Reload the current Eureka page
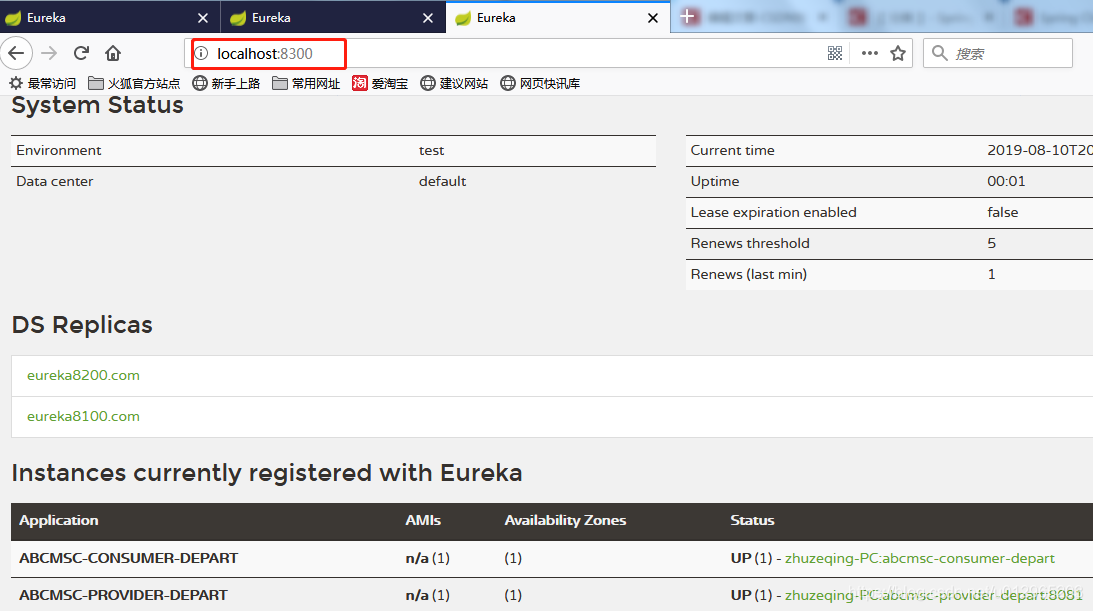Screen dimensions: 1093x611 pos(82,53)
